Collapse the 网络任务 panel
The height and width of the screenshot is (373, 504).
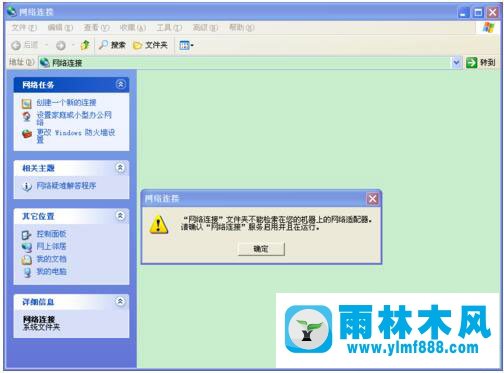[x=121, y=84]
